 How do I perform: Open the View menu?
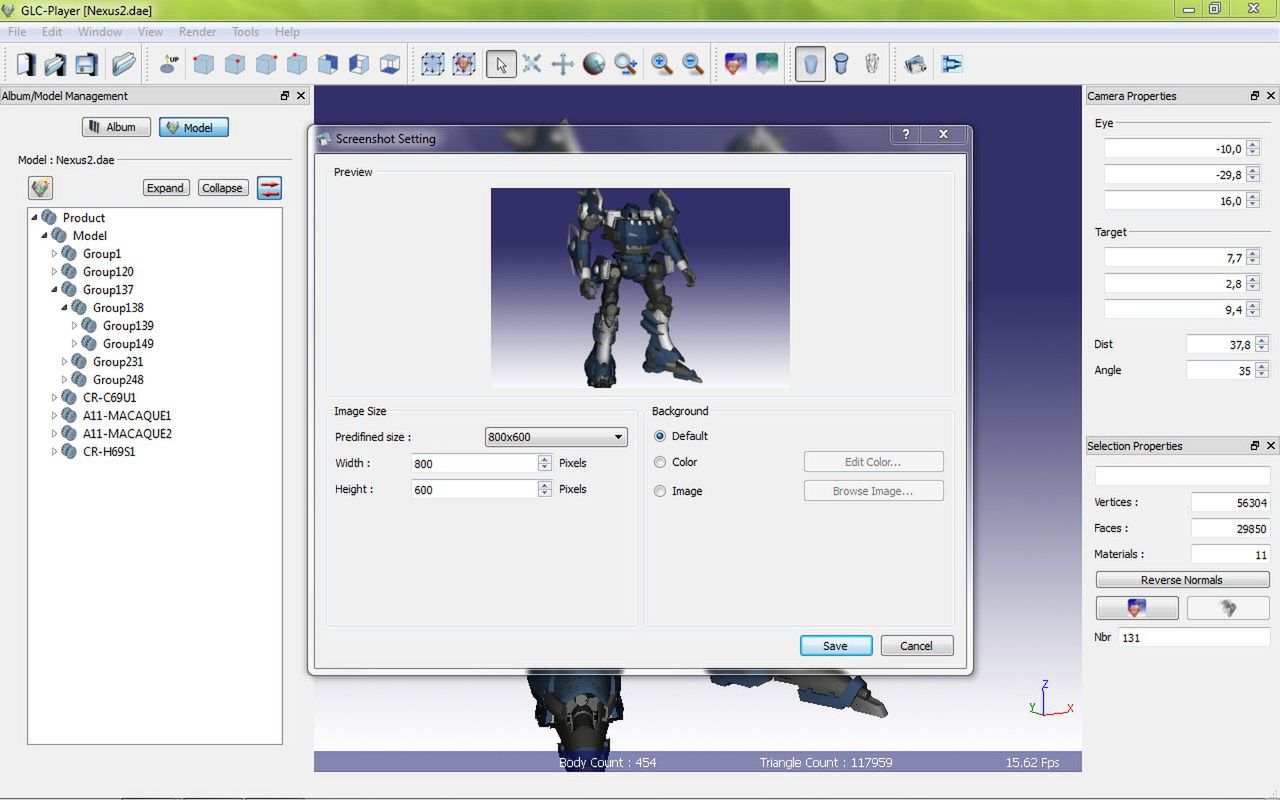click(150, 32)
